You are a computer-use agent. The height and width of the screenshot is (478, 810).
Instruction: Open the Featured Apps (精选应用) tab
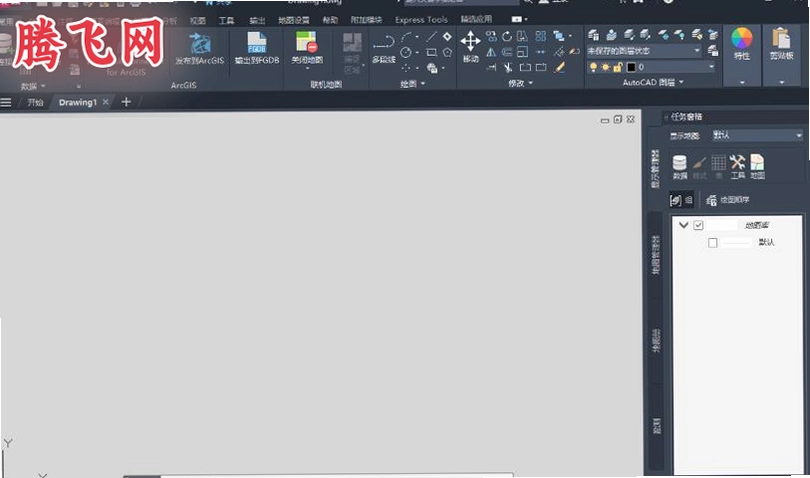coord(476,20)
